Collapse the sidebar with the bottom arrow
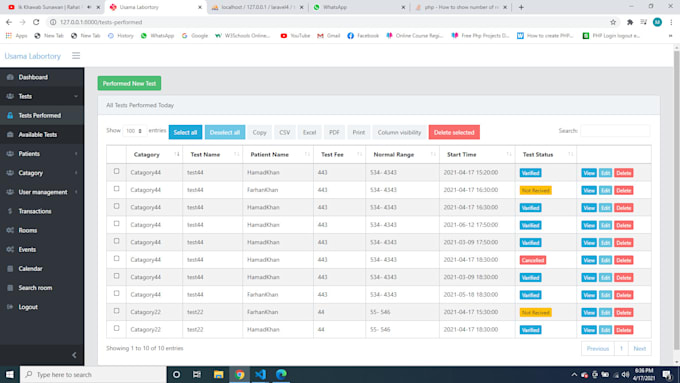The height and width of the screenshot is (383, 680). click(74, 355)
